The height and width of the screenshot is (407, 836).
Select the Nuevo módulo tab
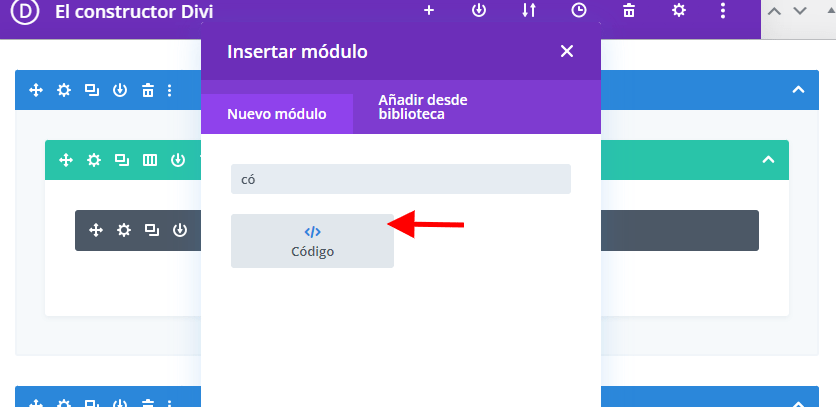(277, 114)
